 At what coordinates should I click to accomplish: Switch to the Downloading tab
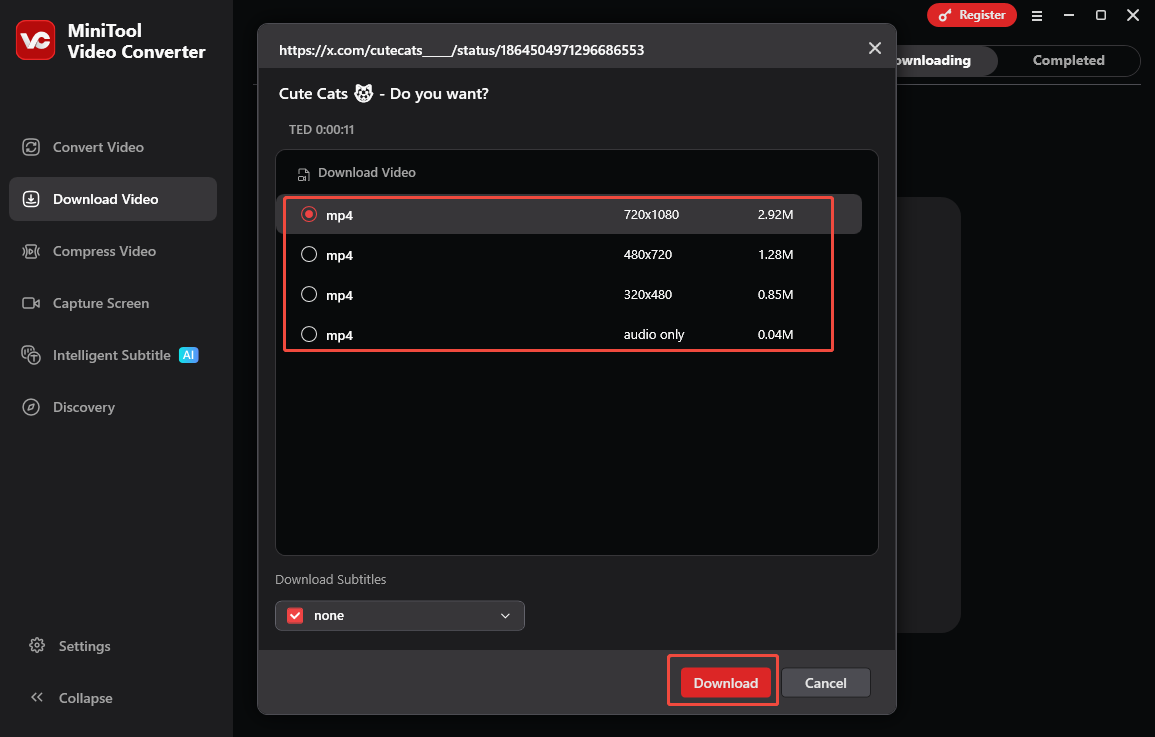(937, 60)
